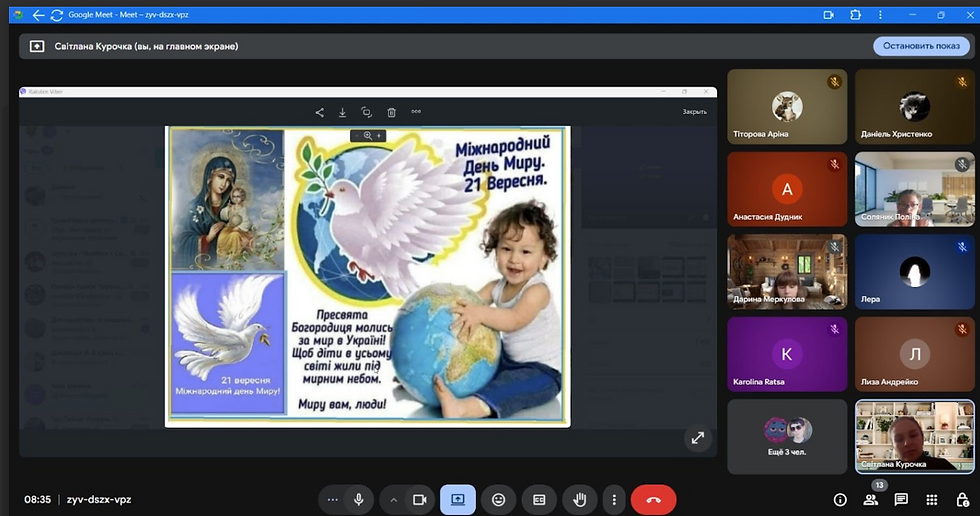
Task: Click the magnifier zoom icon on image
Action: pyautogui.click(x=368, y=136)
